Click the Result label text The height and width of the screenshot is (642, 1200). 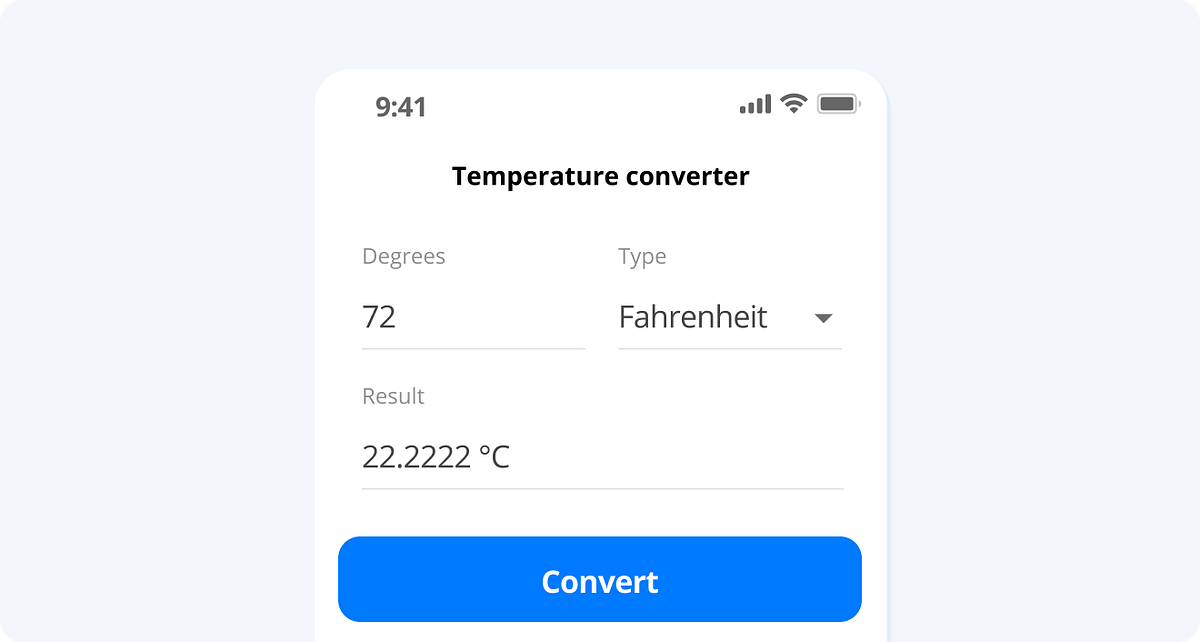393,396
